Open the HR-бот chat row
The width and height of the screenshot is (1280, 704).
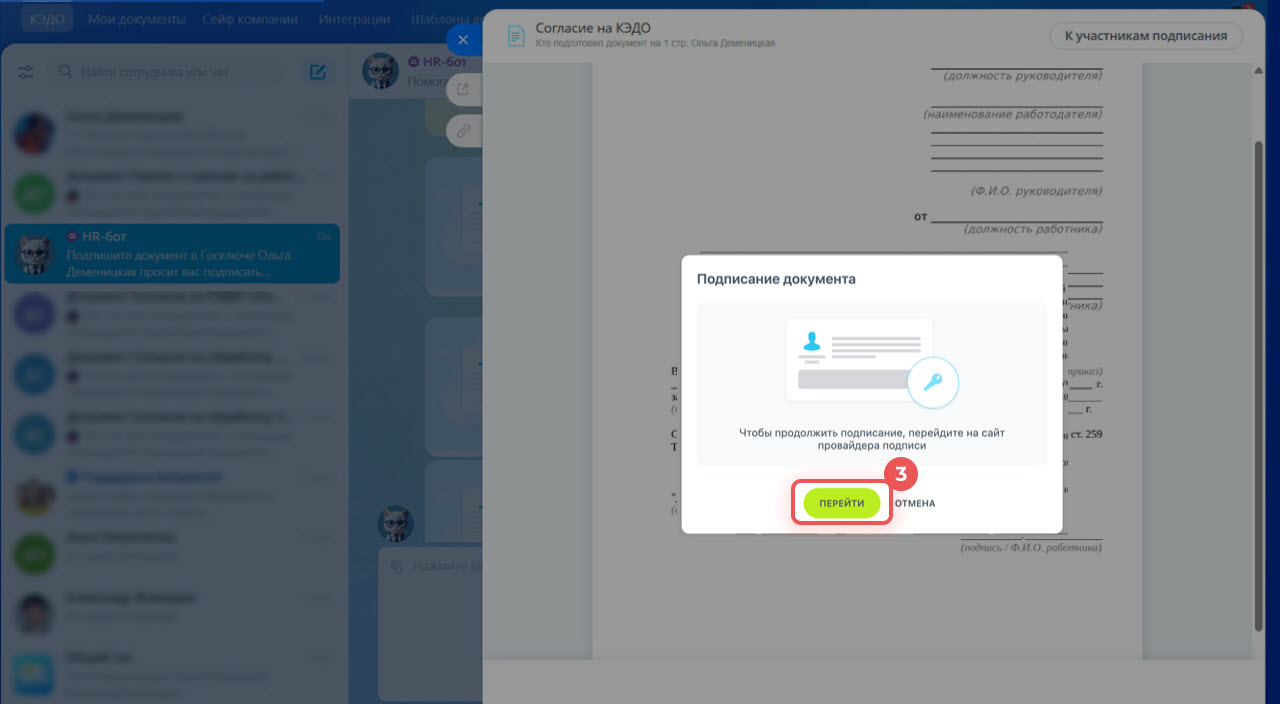coord(172,253)
